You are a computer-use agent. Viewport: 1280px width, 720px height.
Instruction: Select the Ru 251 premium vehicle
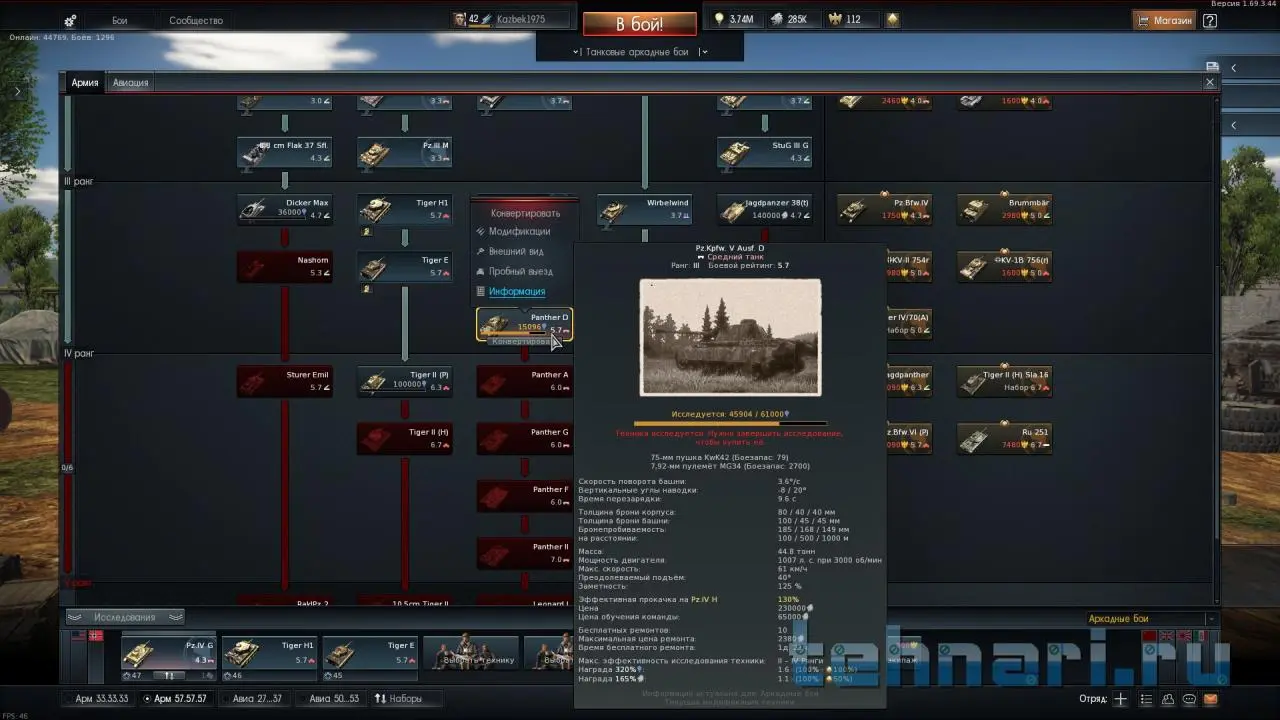[1004, 439]
